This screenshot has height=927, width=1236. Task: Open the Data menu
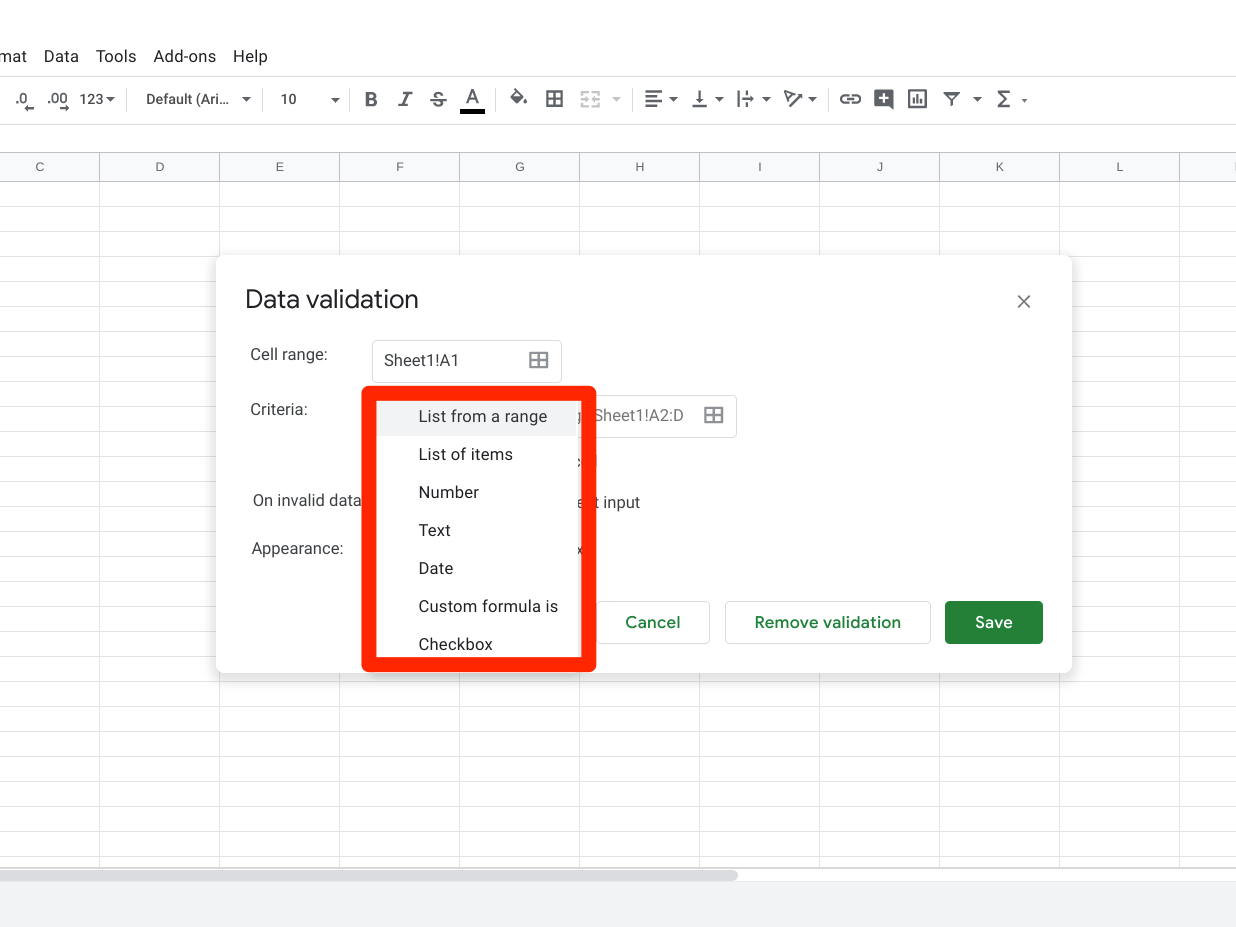tap(61, 56)
